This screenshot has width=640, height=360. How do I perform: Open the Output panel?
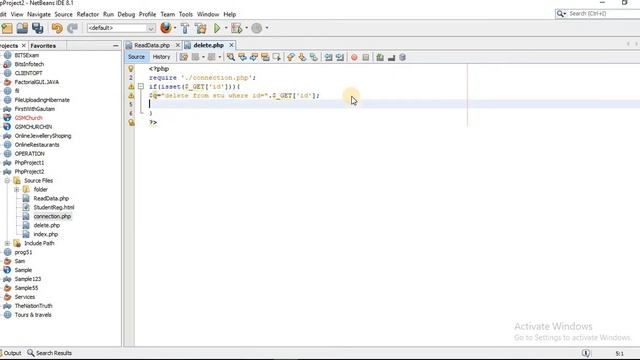(x=12, y=353)
